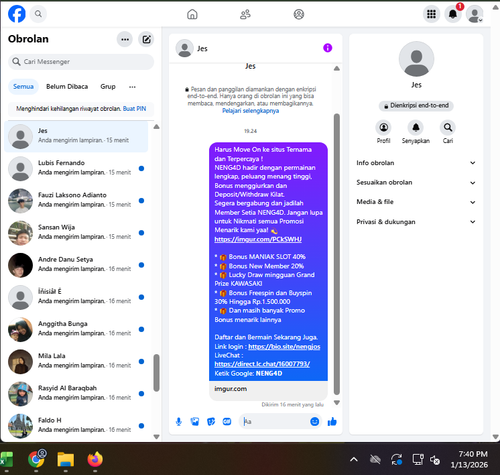Open the Fauzi Laksono Adianto conversation
The width and height of the screenshot is (500, 475).
(x=76, y=201)
